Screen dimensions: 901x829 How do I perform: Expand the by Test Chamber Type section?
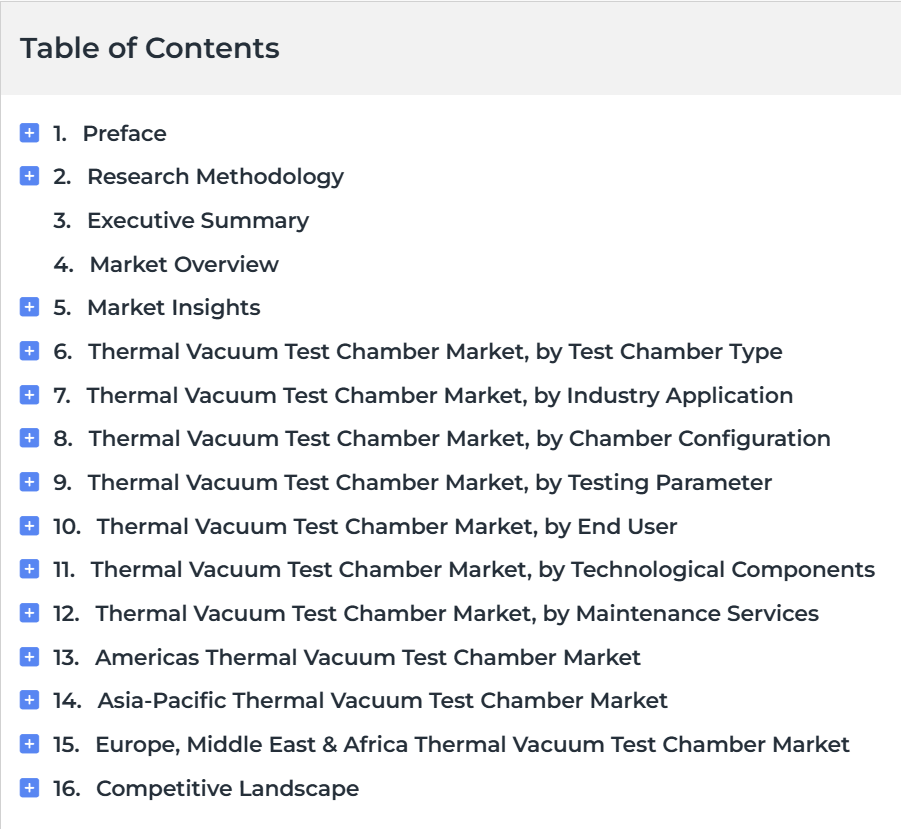click(x=29, y=351)
